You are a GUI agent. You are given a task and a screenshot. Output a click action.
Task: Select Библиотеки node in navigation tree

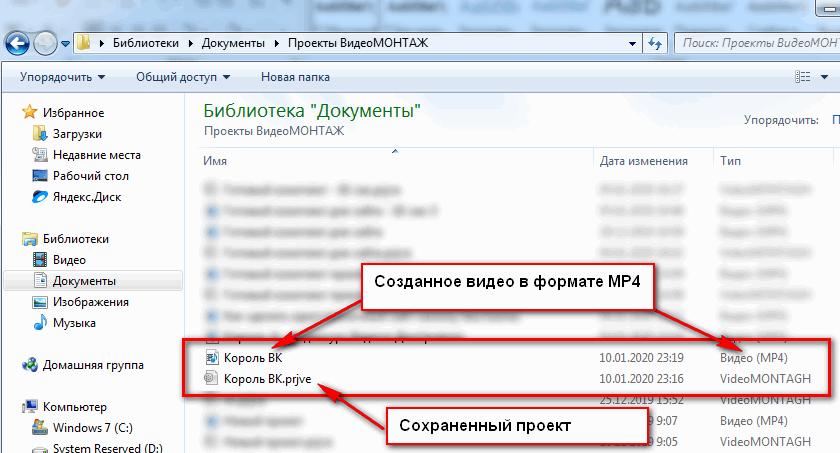click(76, 239)
